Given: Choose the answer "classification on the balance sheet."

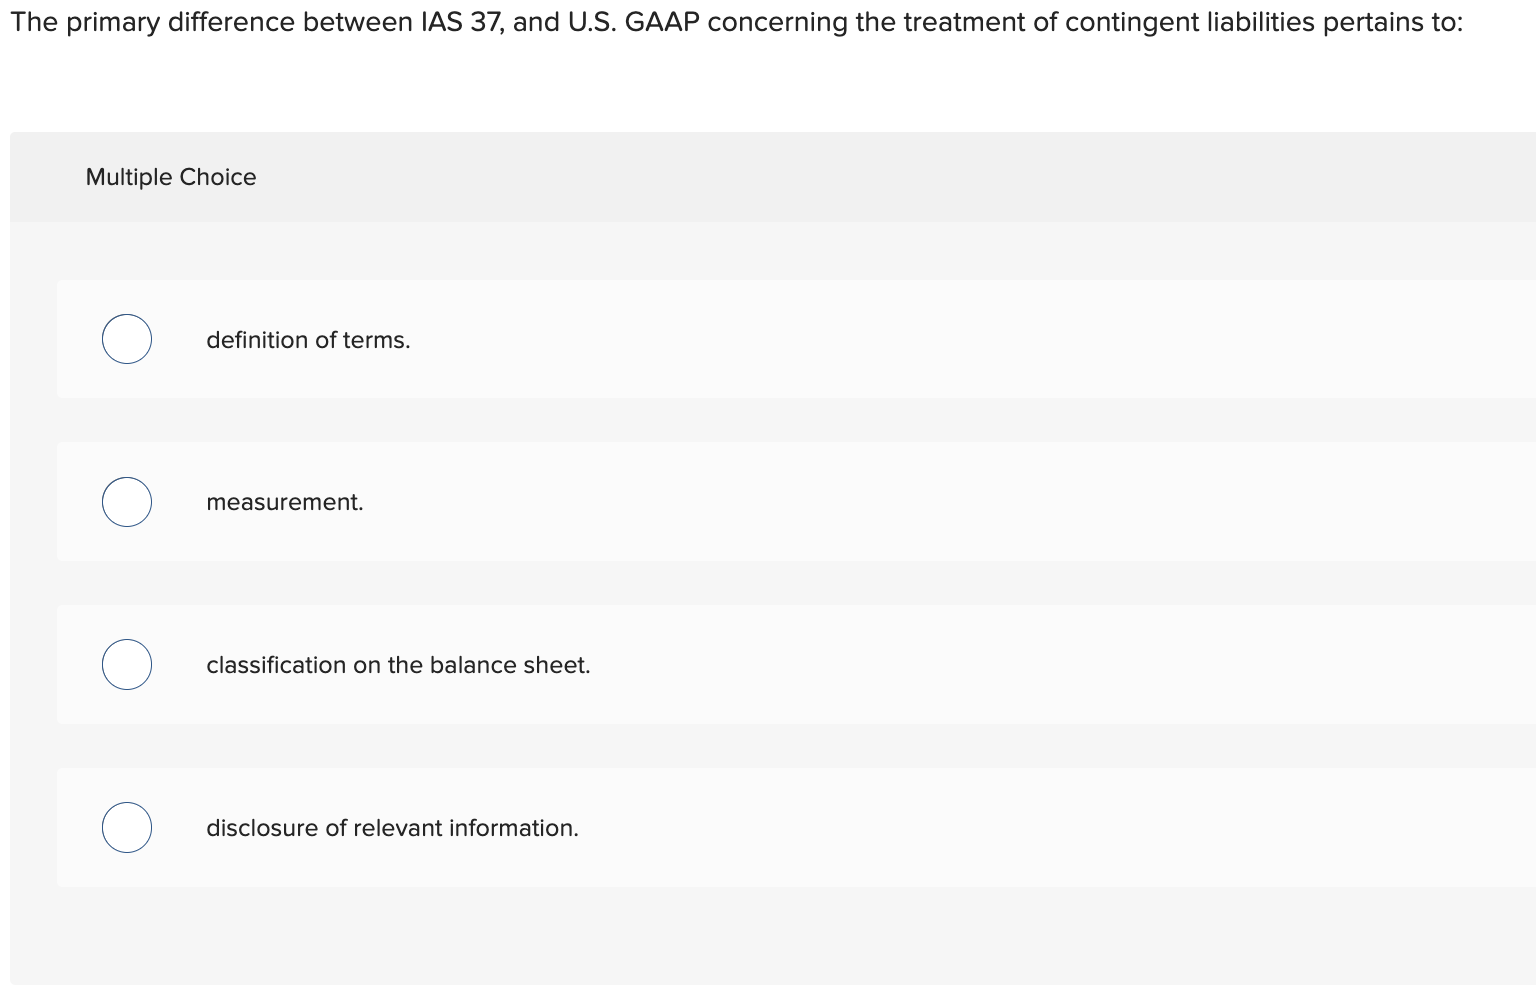Looking at the screenshot, I should [398, 664].
